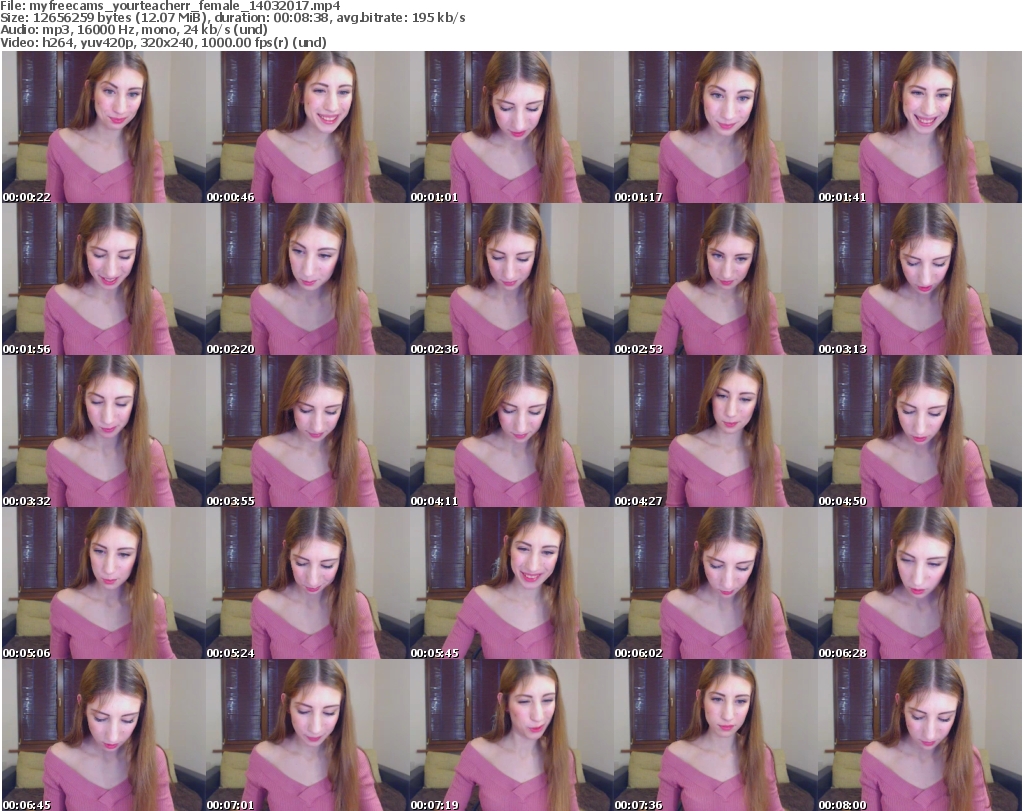Screen dimensions: 1024x811
Task: Choose the frame at 00:05:45
Action: tap(512, 583)
